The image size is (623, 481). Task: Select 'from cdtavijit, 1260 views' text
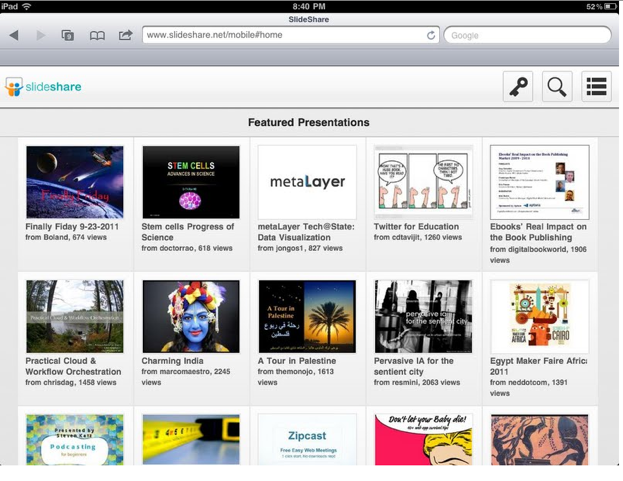418,238
